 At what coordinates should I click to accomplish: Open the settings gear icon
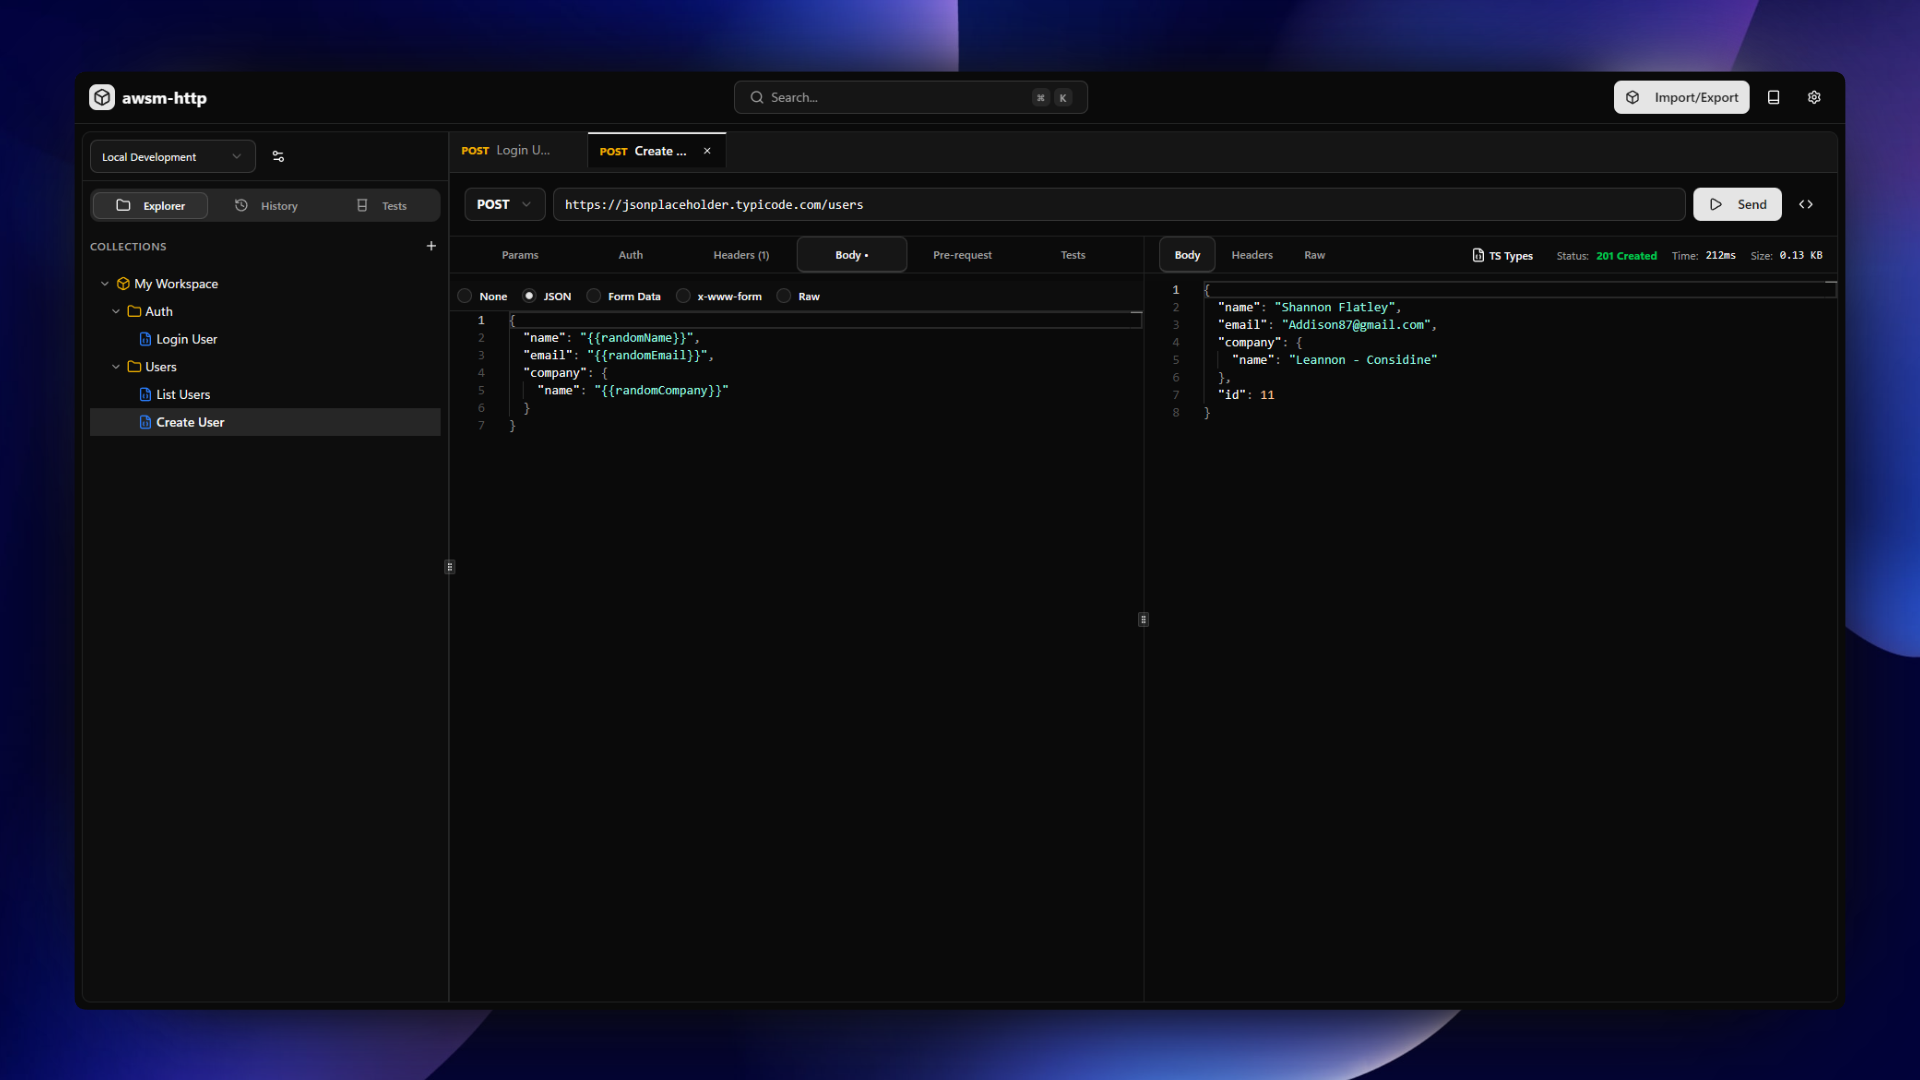[x=1814, y=97]
